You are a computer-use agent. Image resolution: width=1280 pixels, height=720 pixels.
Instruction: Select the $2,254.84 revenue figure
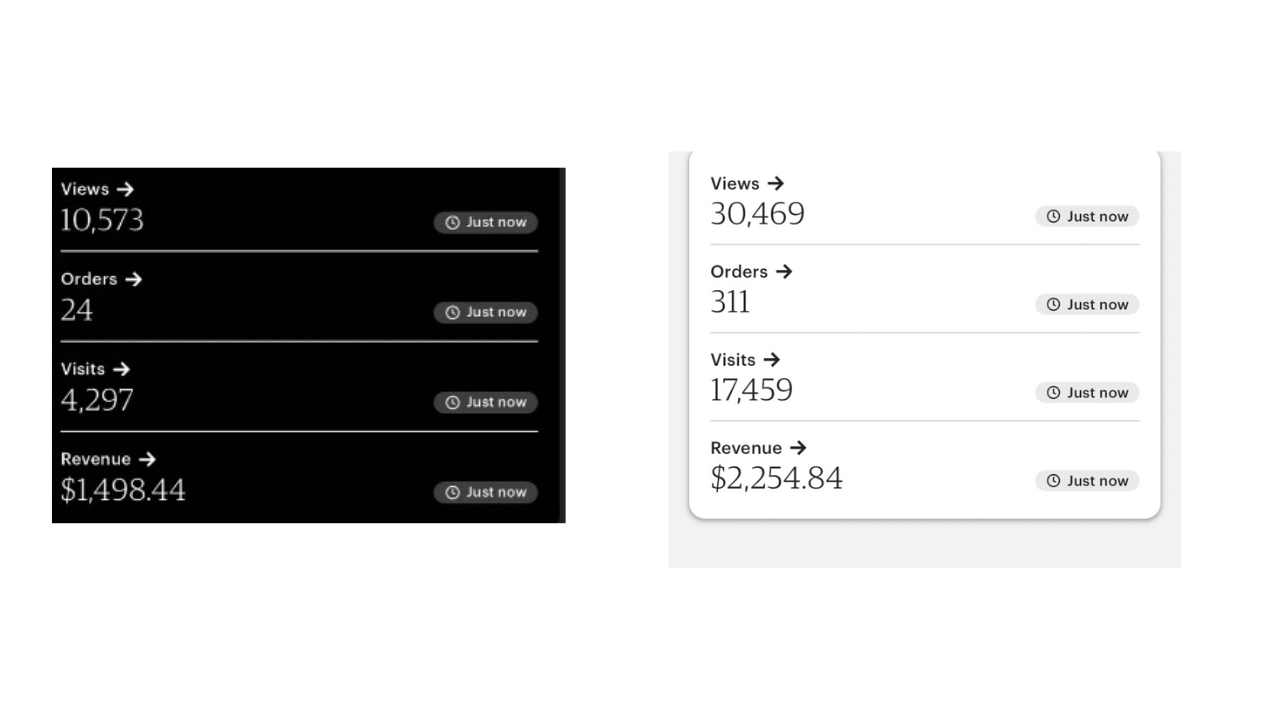777,479
